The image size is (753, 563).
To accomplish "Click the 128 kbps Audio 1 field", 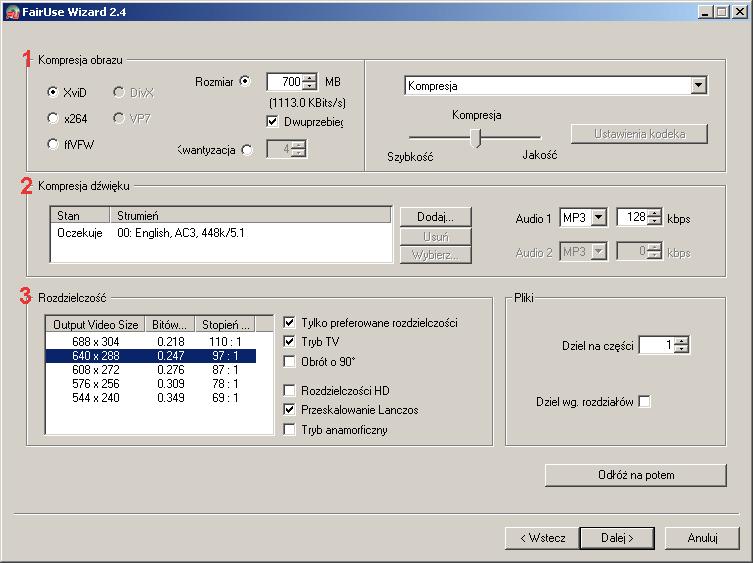I will [632, 218].
